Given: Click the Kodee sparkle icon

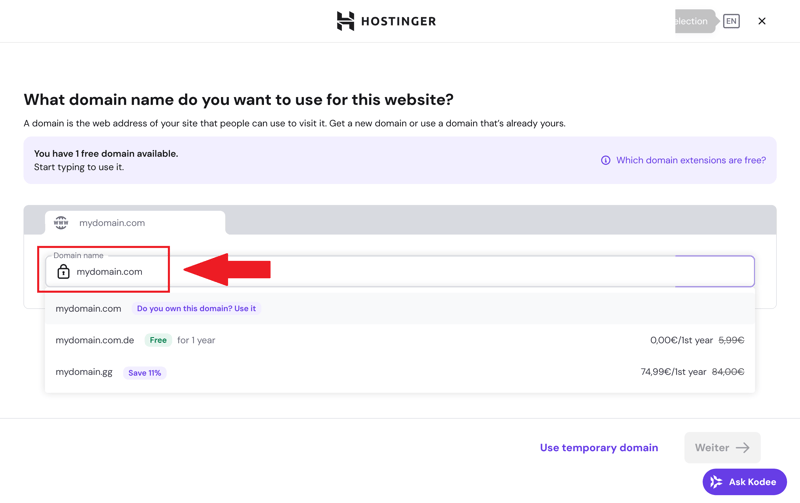Looking at the screenshot, I should point(716,482).
